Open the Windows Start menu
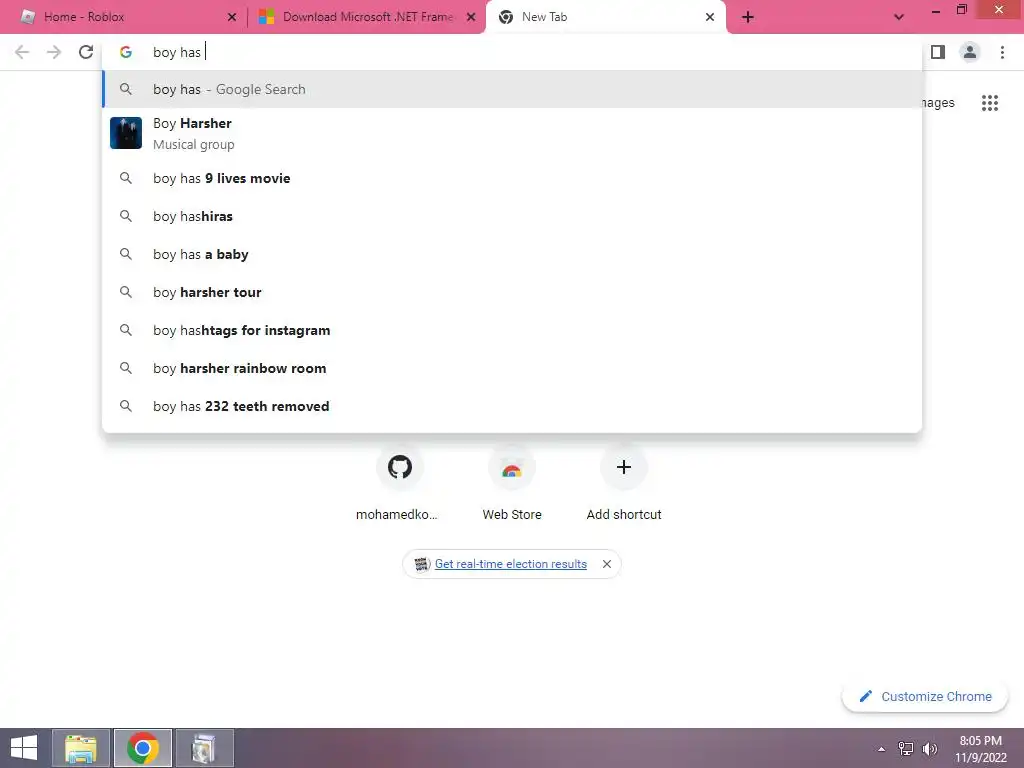 [24, 748]
